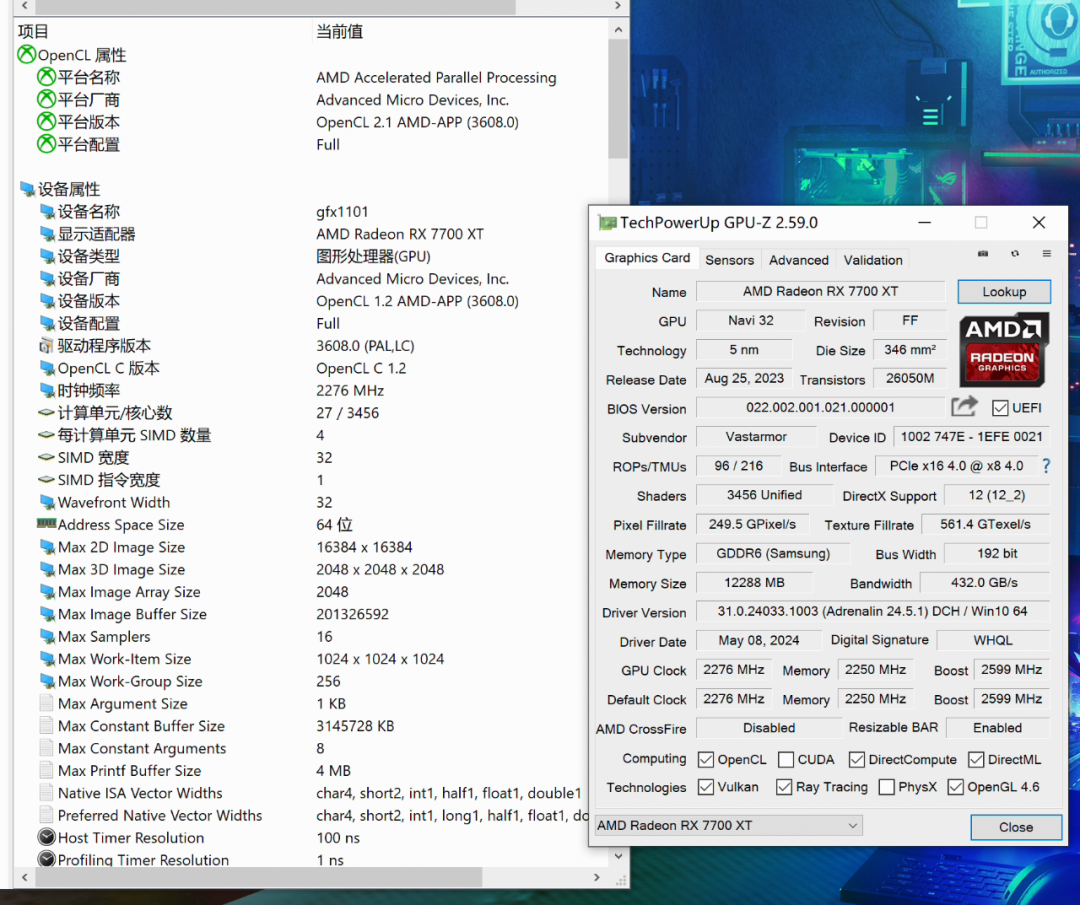This screenshot has height=905, width=1080.
Task: Click the BIOS Version field
Action: point(820,408)
